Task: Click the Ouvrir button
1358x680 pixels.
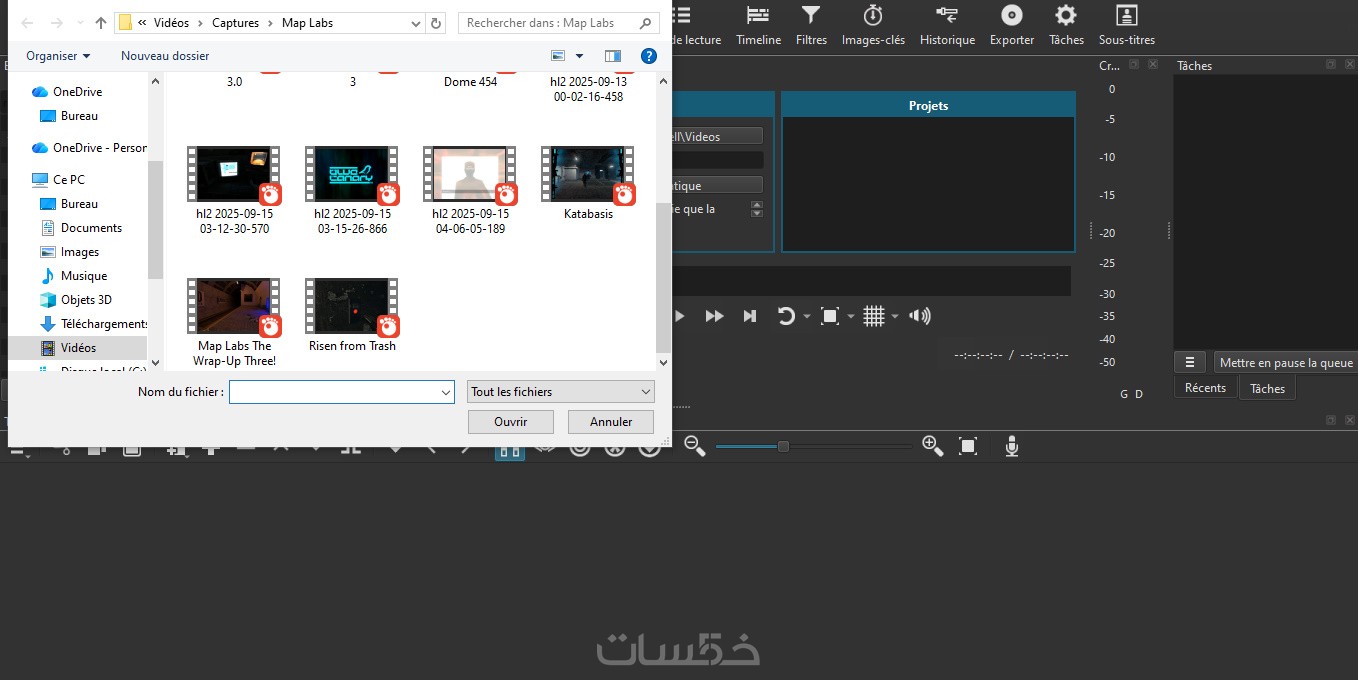Action: click(x=510, y=422)
